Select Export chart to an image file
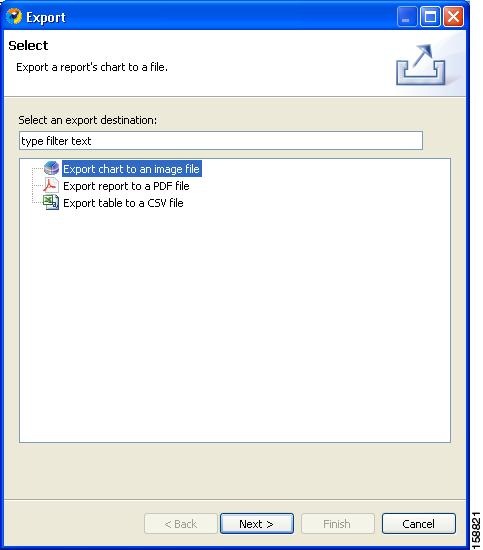Viewport: 483px width, 550px height. coord(132,169)
